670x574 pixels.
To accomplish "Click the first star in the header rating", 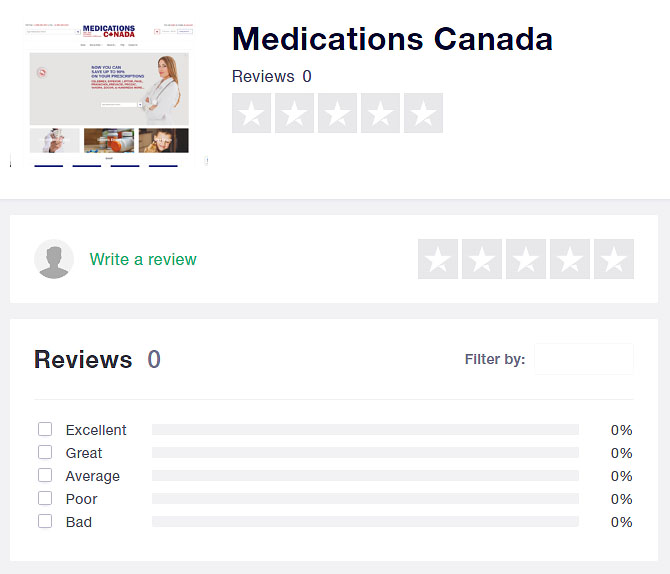I will tap(252, 113).
